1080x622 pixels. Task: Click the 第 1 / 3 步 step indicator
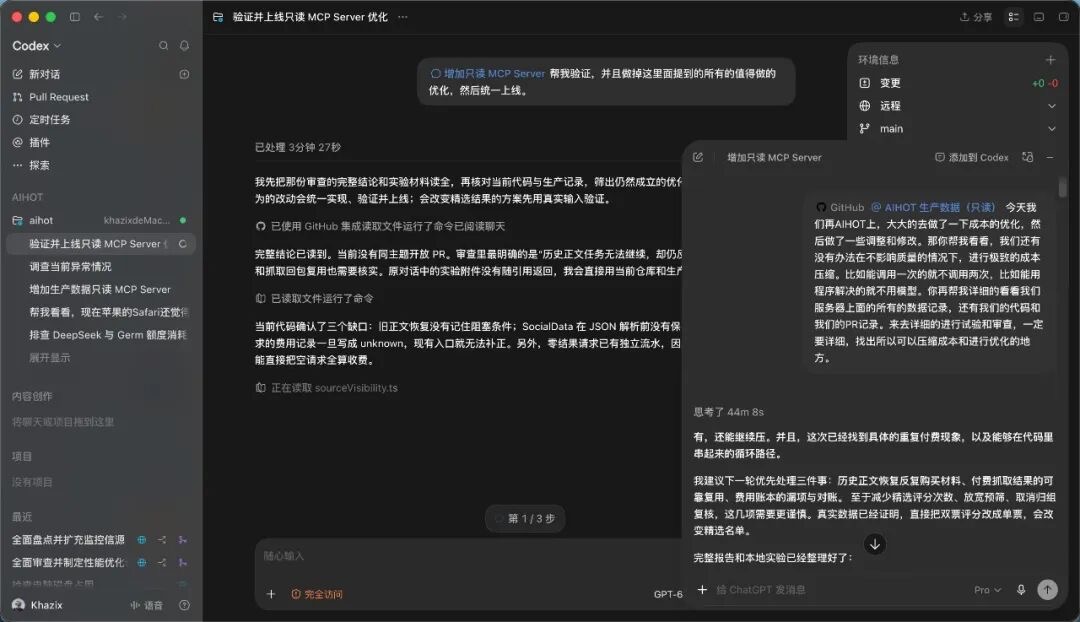coord(525,519)
